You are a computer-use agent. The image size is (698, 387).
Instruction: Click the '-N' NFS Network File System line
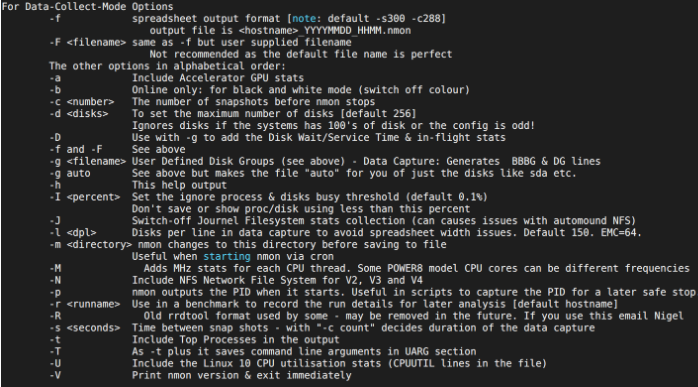point(236,280)
